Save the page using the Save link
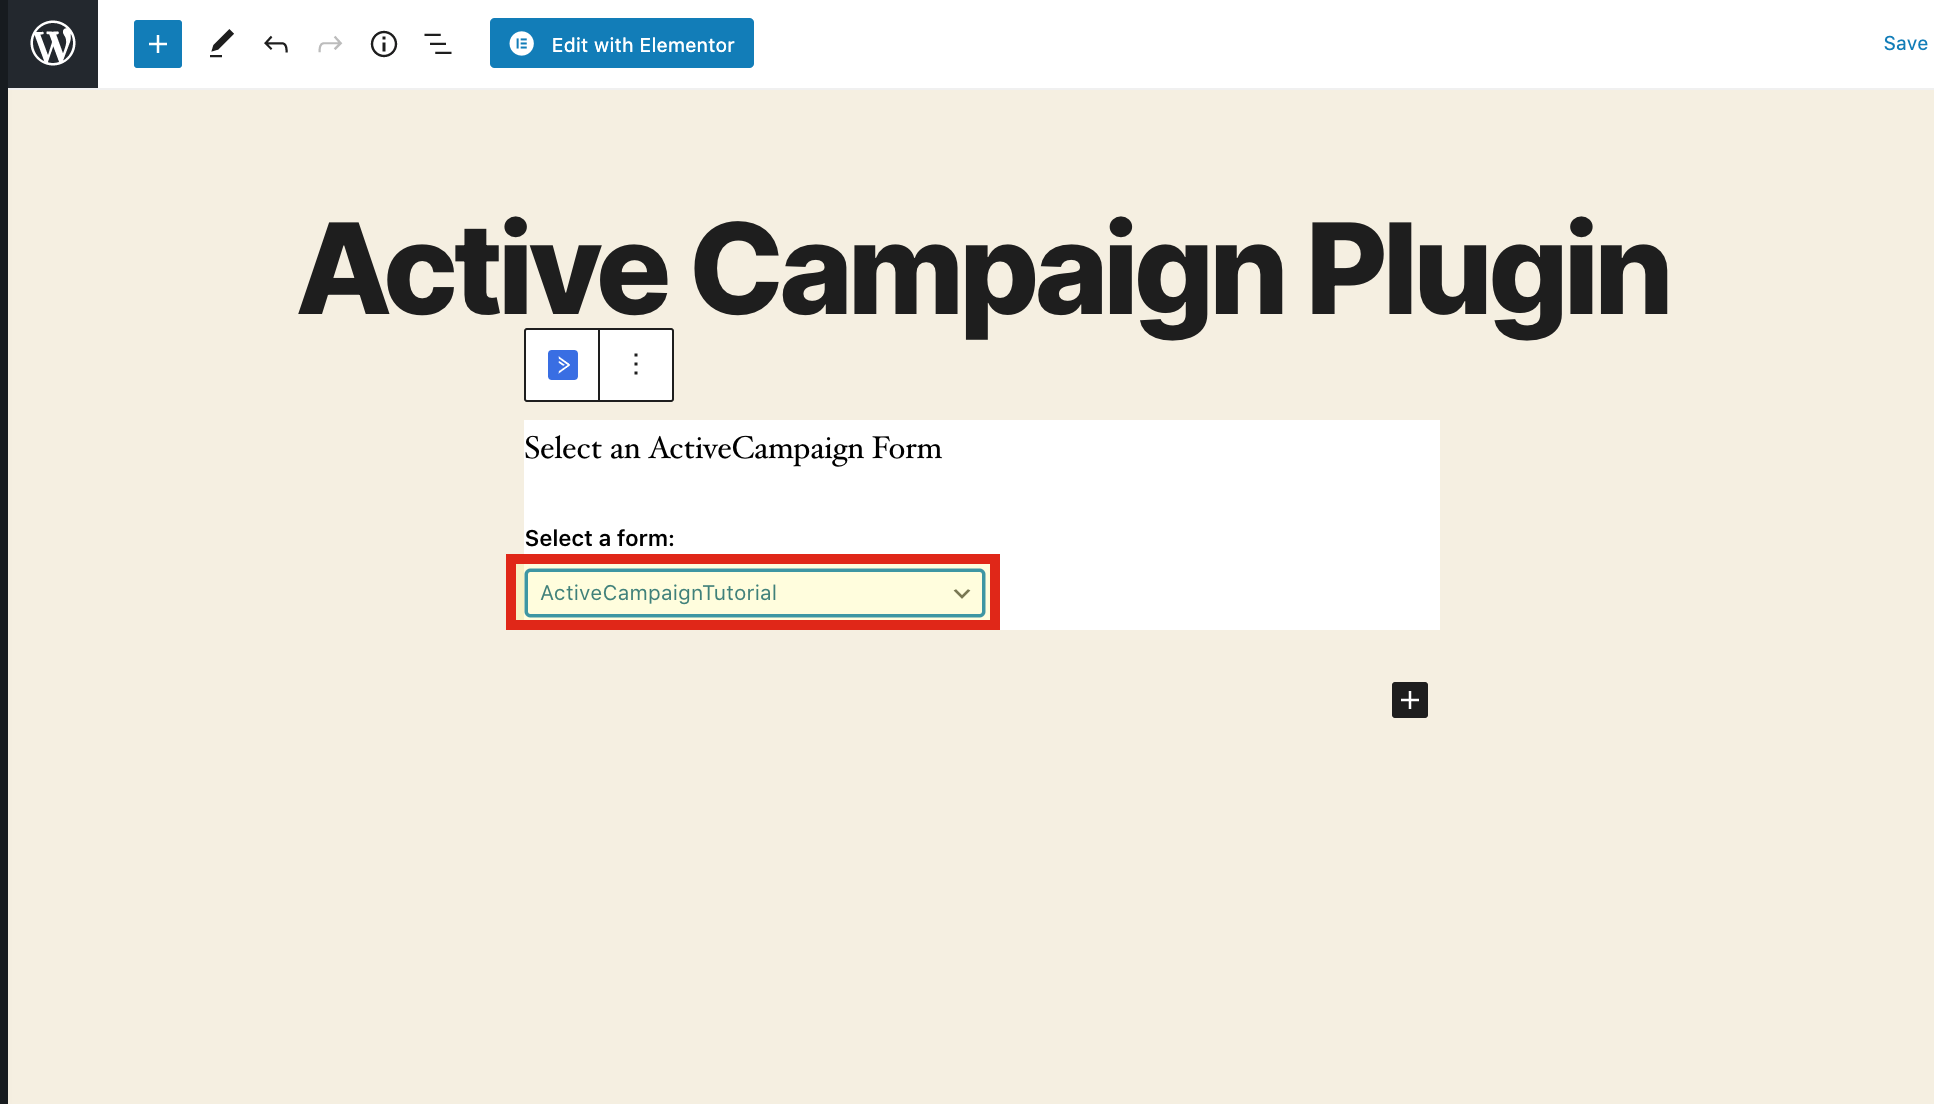This screenshot has height=1104, width=1934. (1905, 43)
